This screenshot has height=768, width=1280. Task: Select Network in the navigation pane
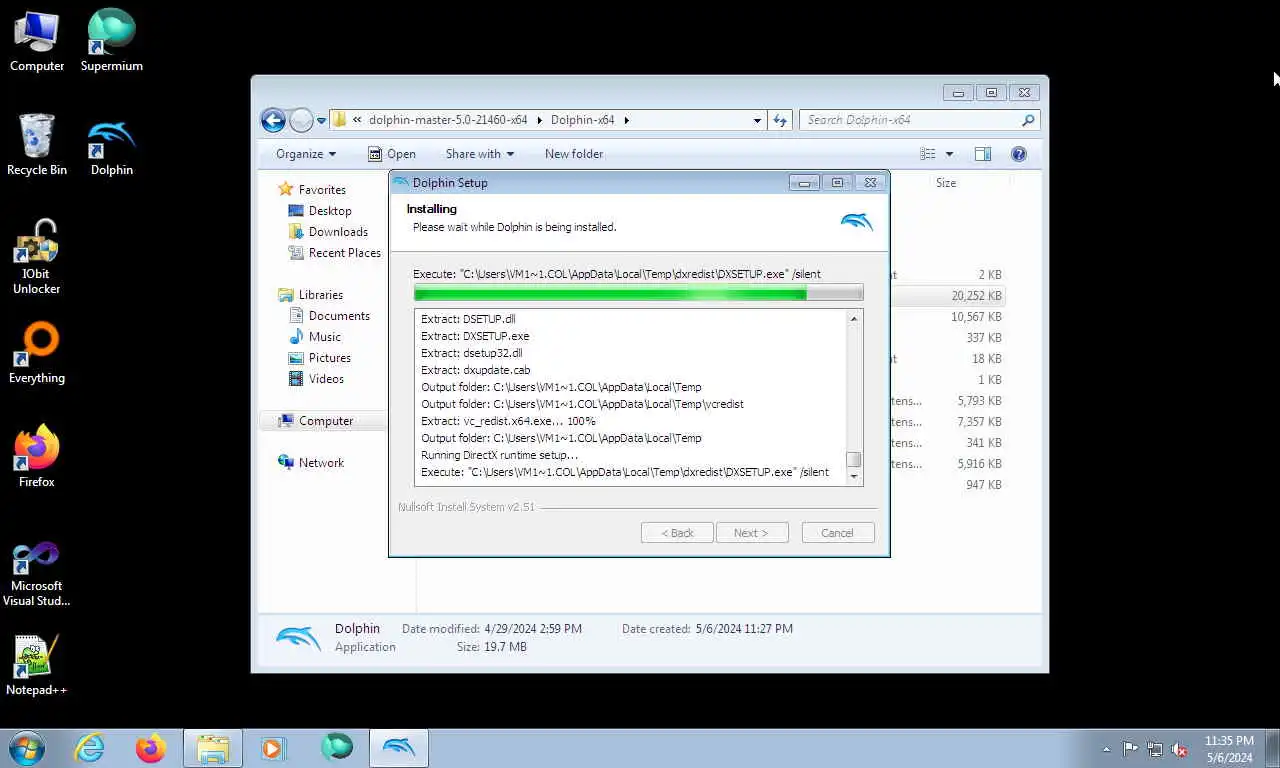[x=321, y=463]
